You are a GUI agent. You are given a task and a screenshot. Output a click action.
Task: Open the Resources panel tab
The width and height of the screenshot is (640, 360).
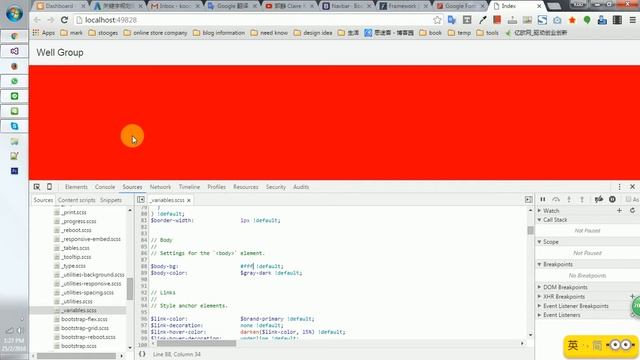coord(246,187)
